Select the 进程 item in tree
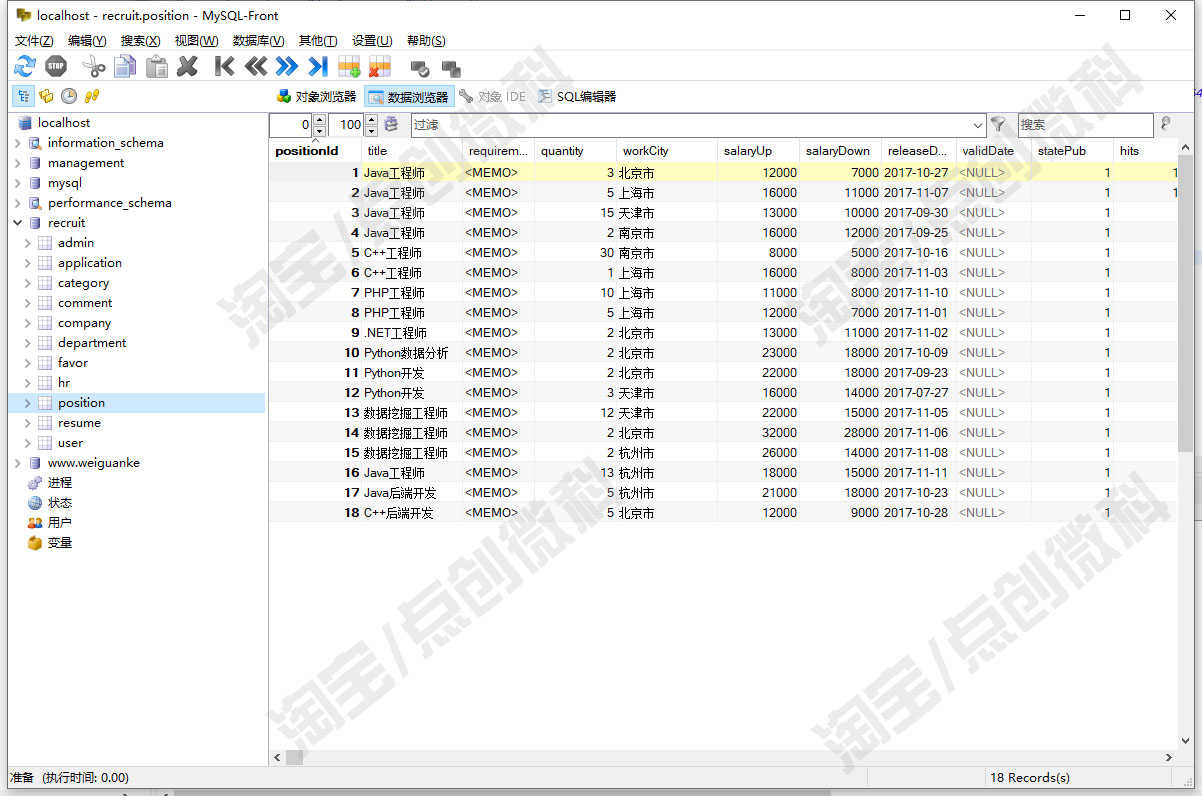Image resolution: width=1202 pixels, height=796 pixels. pos(59,483)
